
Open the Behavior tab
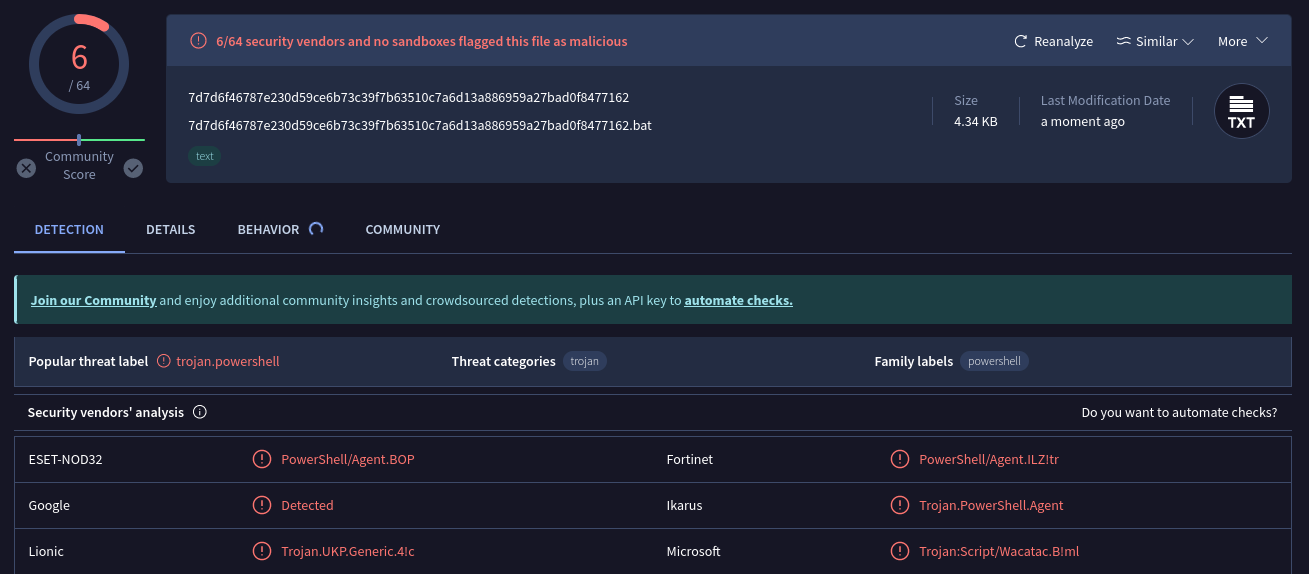(x=268, y=229)
